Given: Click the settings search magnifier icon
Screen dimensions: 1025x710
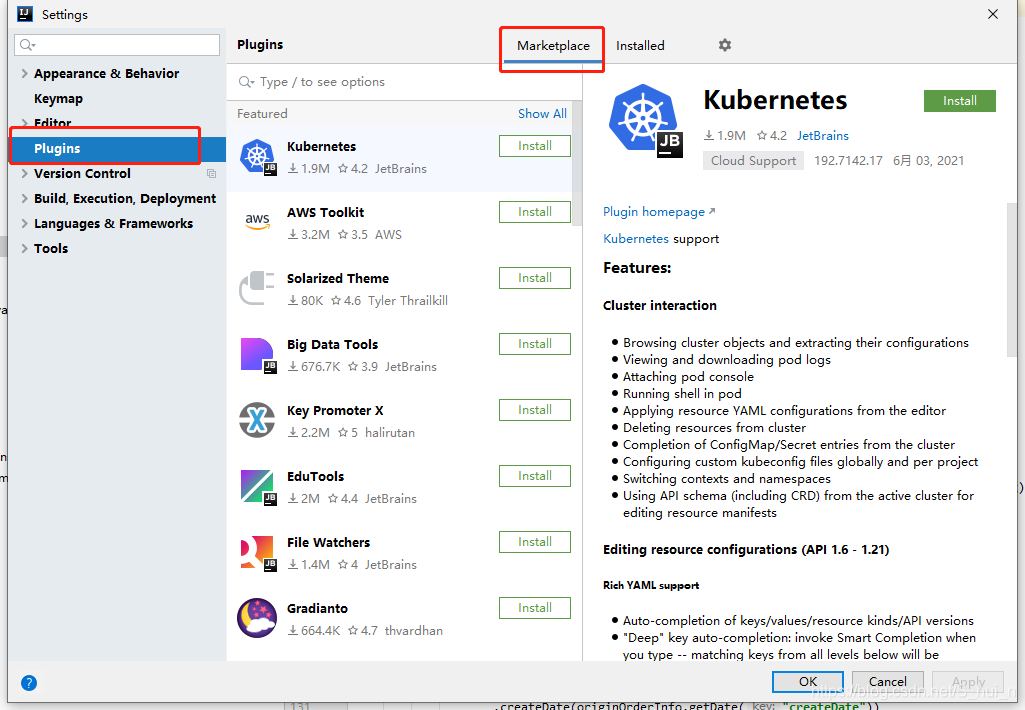Looking at the screenshot, I should tap(27, 44).
